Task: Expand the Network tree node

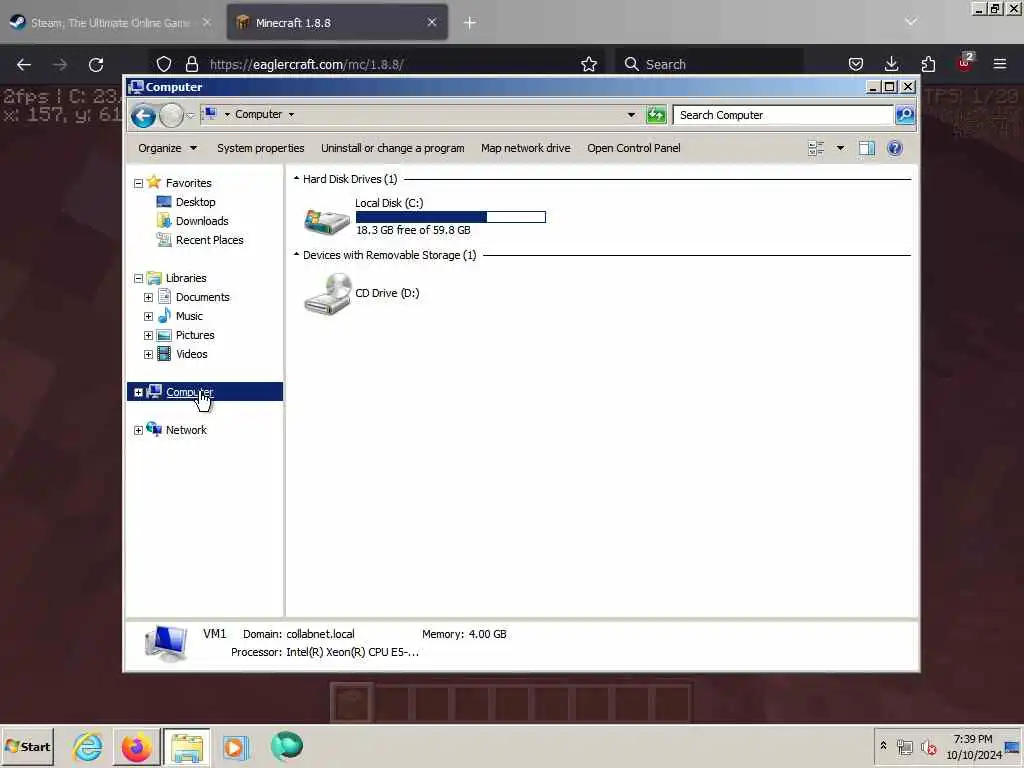Action: pos(138,430)
